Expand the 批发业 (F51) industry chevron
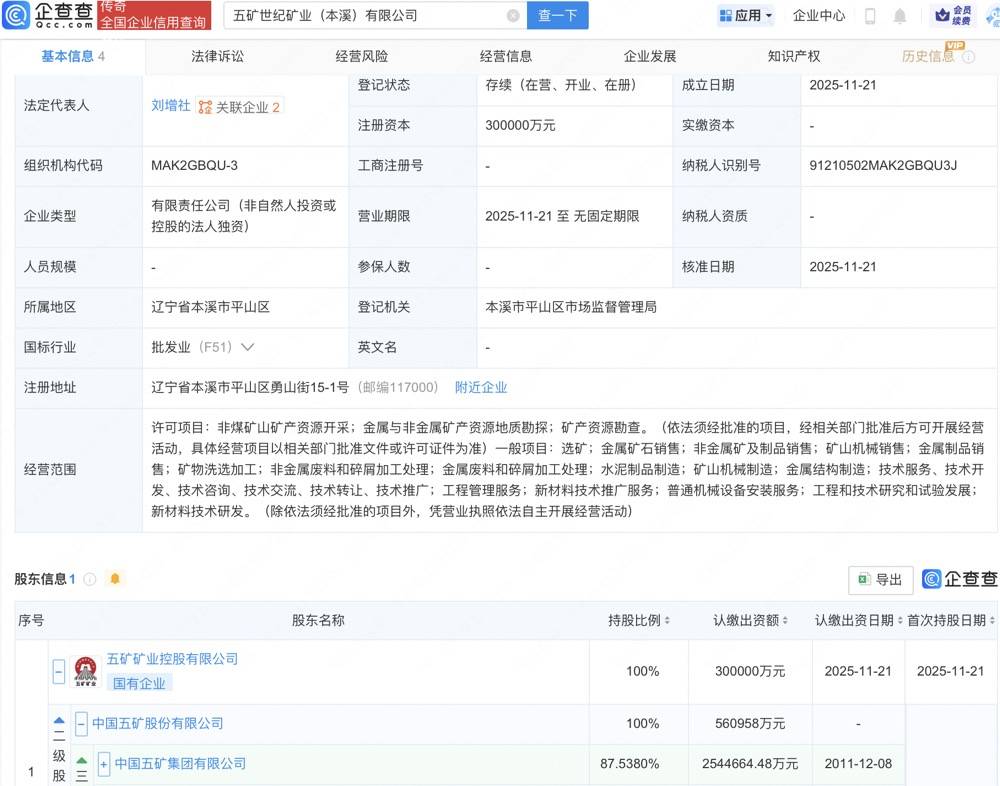The height and width of the screenshot is (786, 1000). click(247, 347)
